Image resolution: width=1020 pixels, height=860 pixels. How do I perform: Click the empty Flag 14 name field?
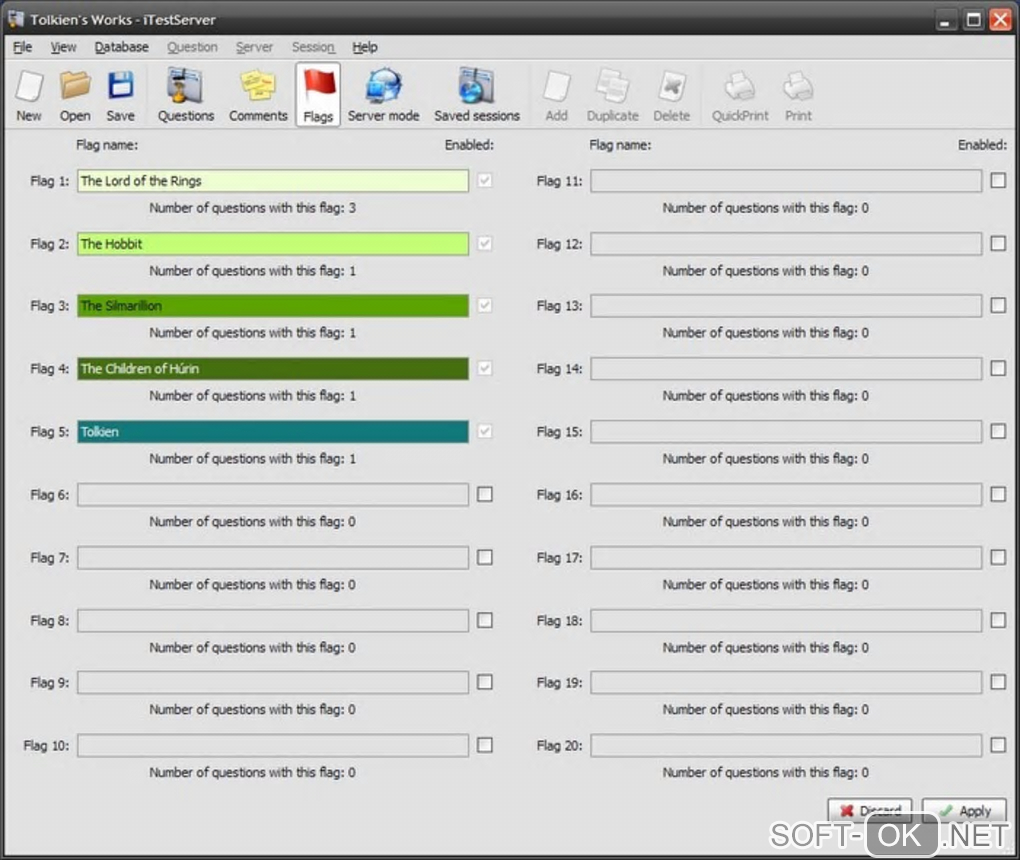click(786, 369)
